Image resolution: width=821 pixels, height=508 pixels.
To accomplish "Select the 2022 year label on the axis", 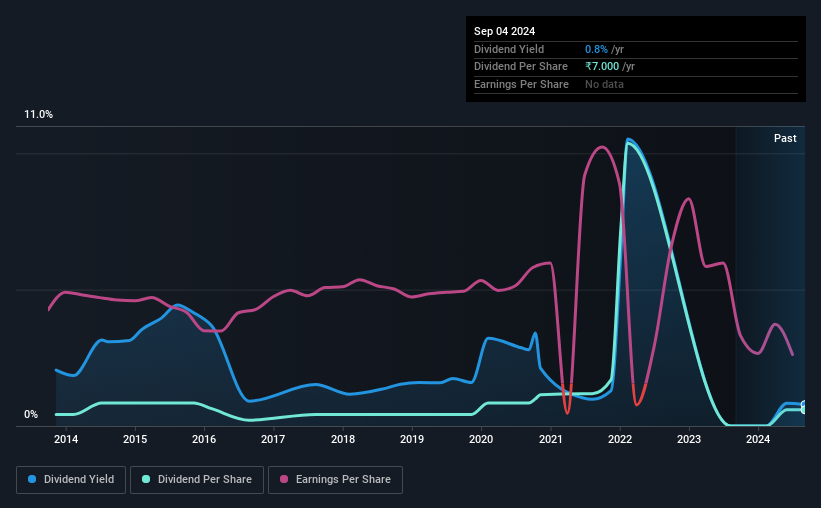I will pos(620,439).
